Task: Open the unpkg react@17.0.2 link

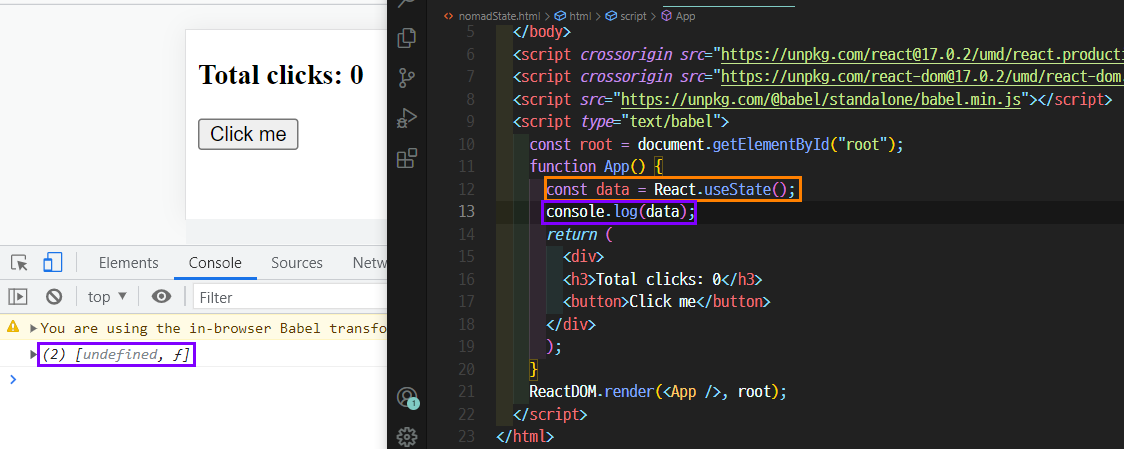Action: click(922, 55)
